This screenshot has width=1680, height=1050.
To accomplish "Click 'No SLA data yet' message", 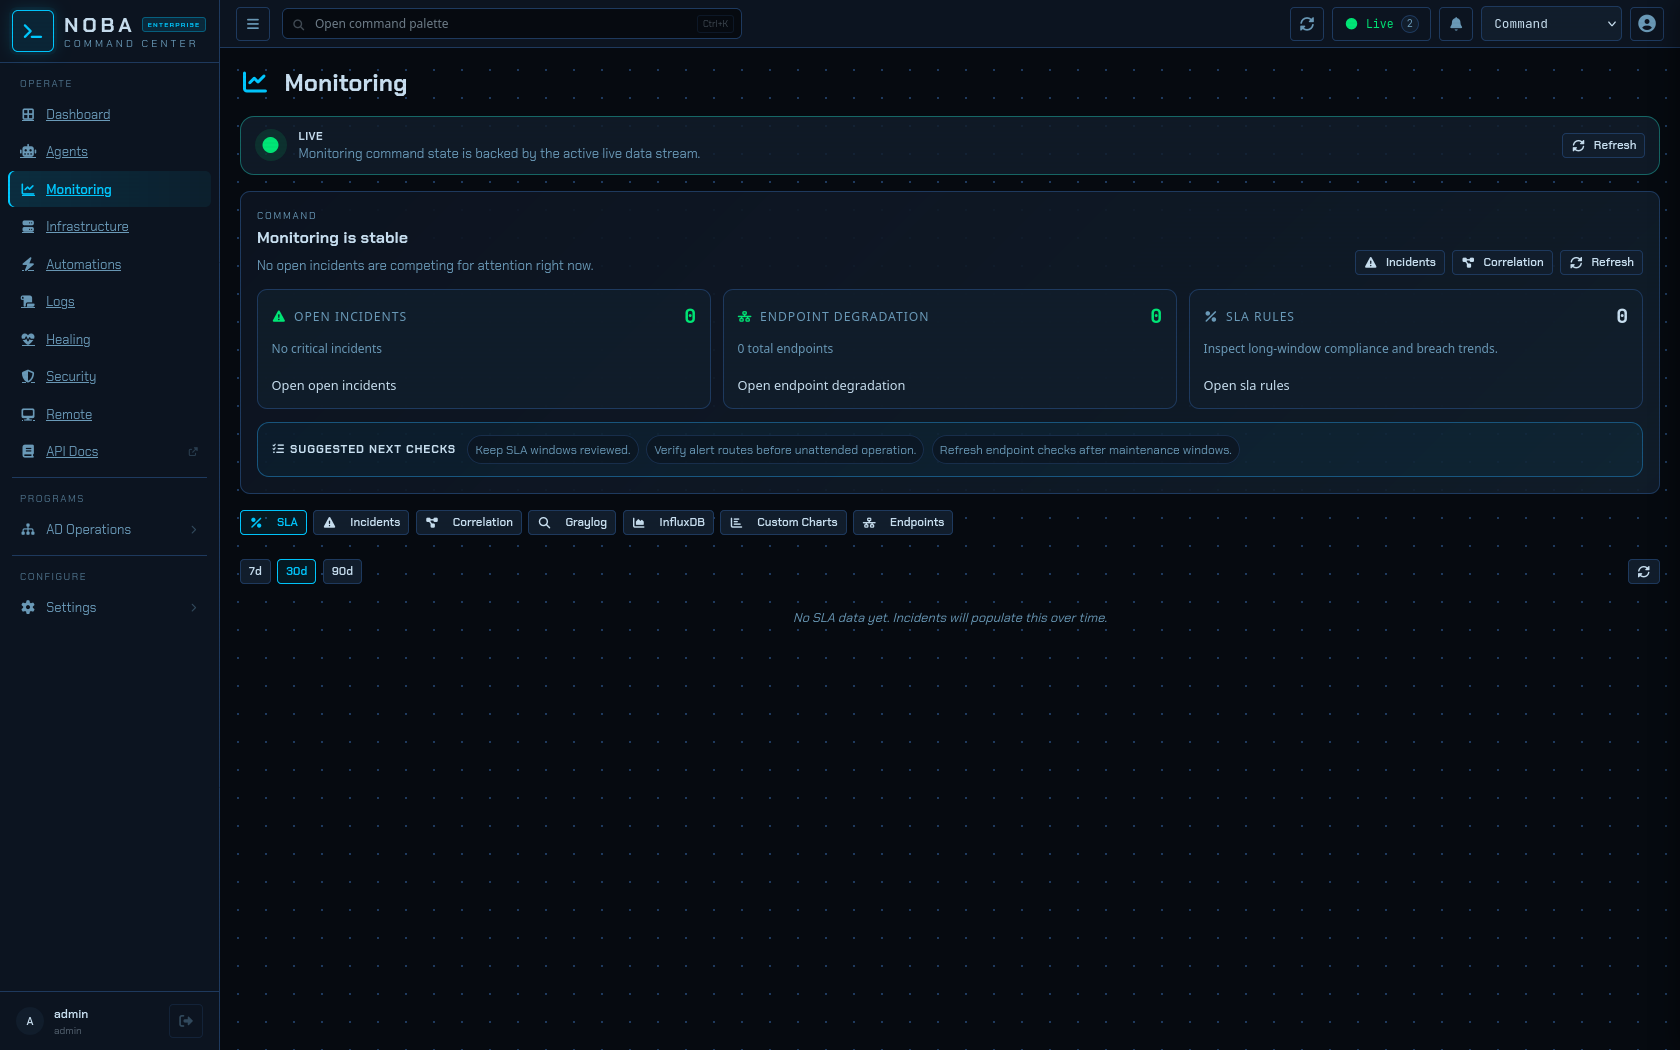I will pos(950,618).
